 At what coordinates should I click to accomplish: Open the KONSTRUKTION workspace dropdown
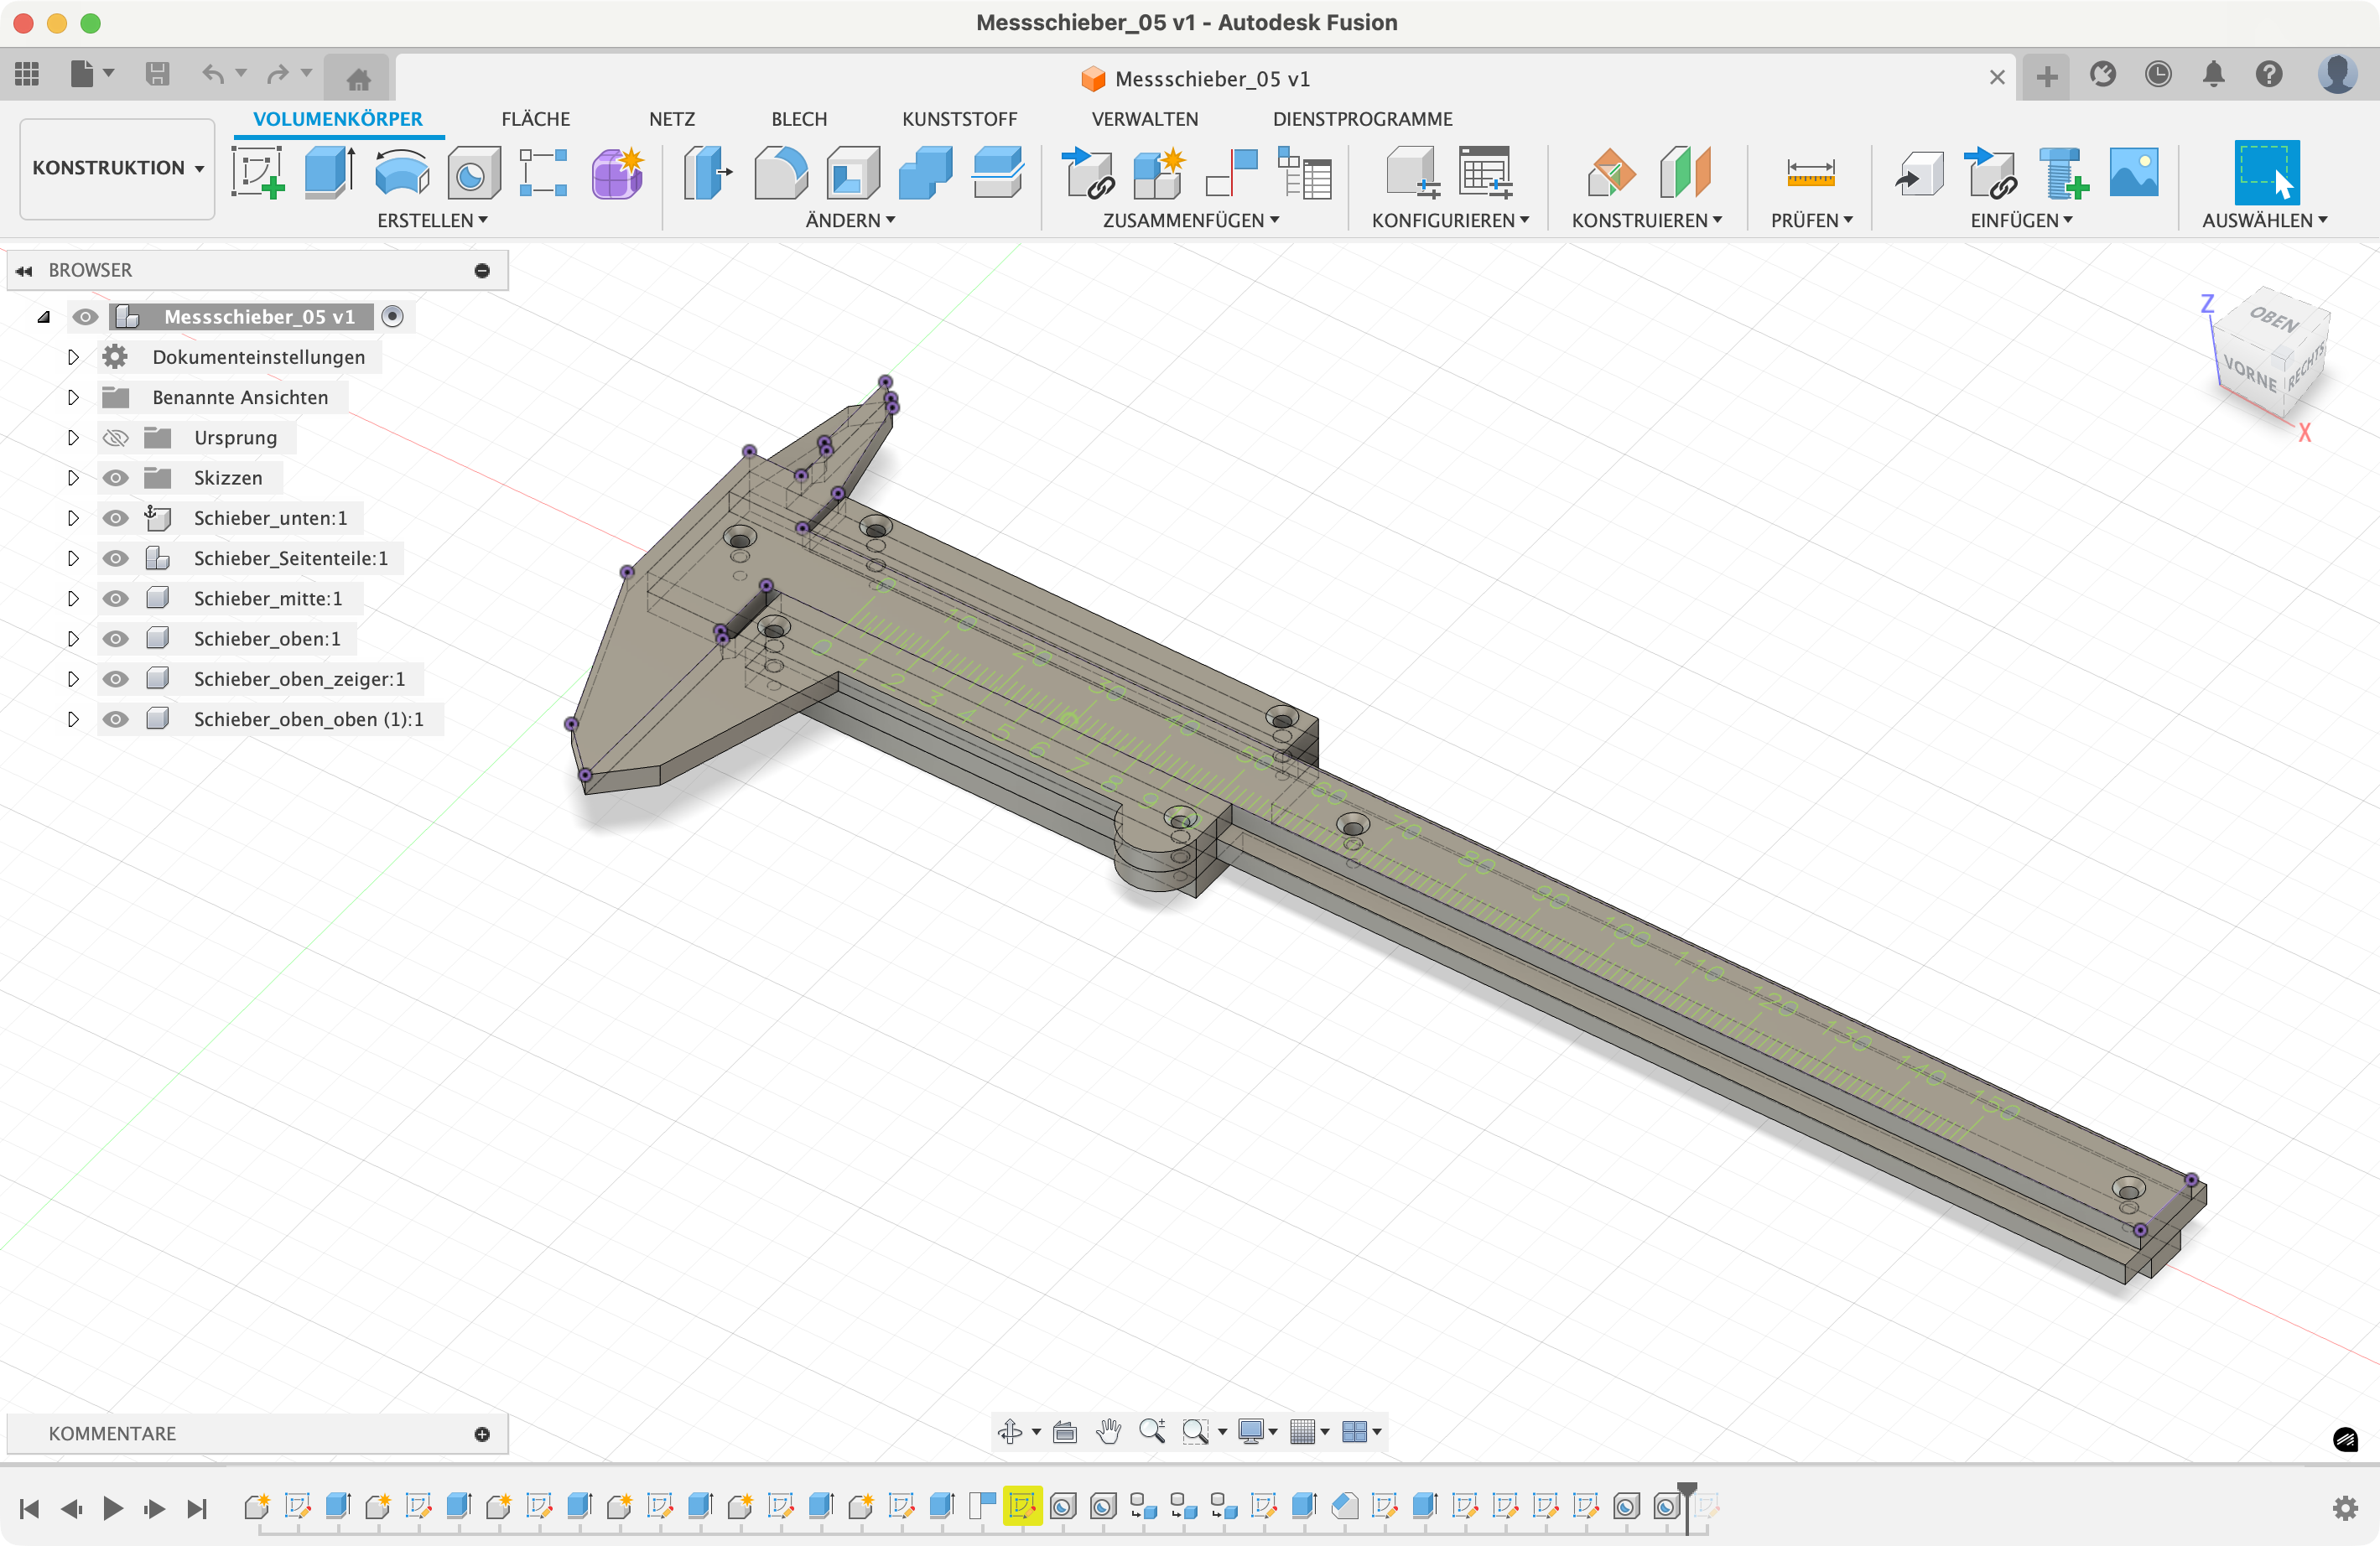[x=117, y=168]
